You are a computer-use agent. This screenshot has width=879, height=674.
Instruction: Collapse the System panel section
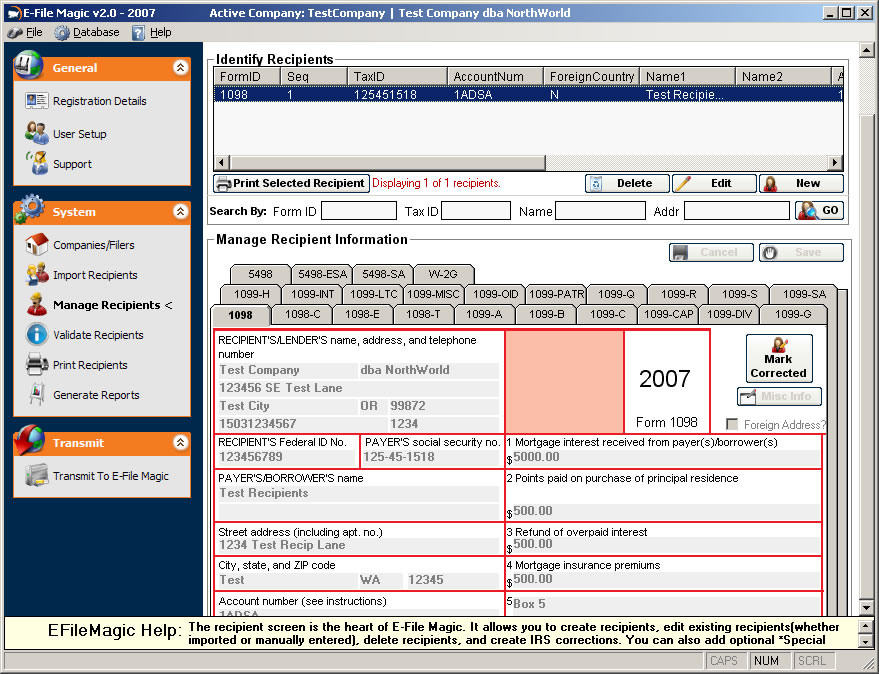tap(180, 212)
